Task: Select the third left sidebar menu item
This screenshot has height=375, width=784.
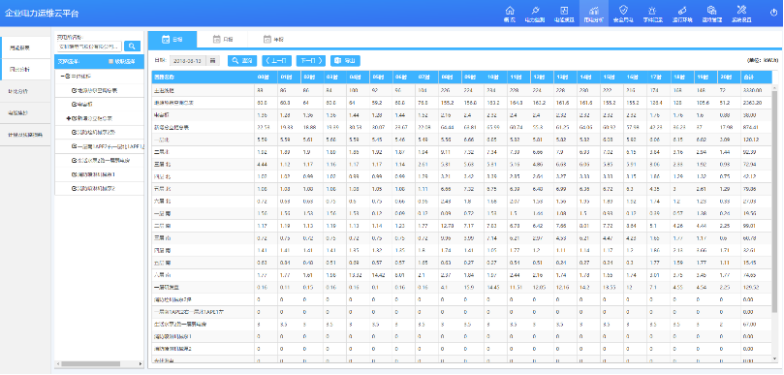Action: point(26,92)
